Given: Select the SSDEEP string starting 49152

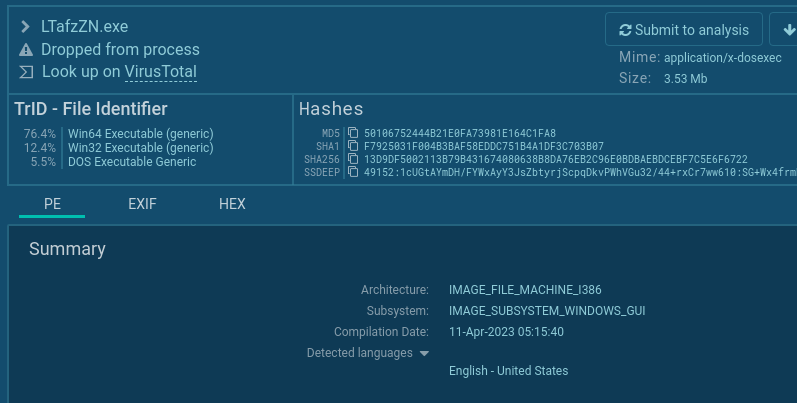Looking at the screenshot, I should 580,172.
